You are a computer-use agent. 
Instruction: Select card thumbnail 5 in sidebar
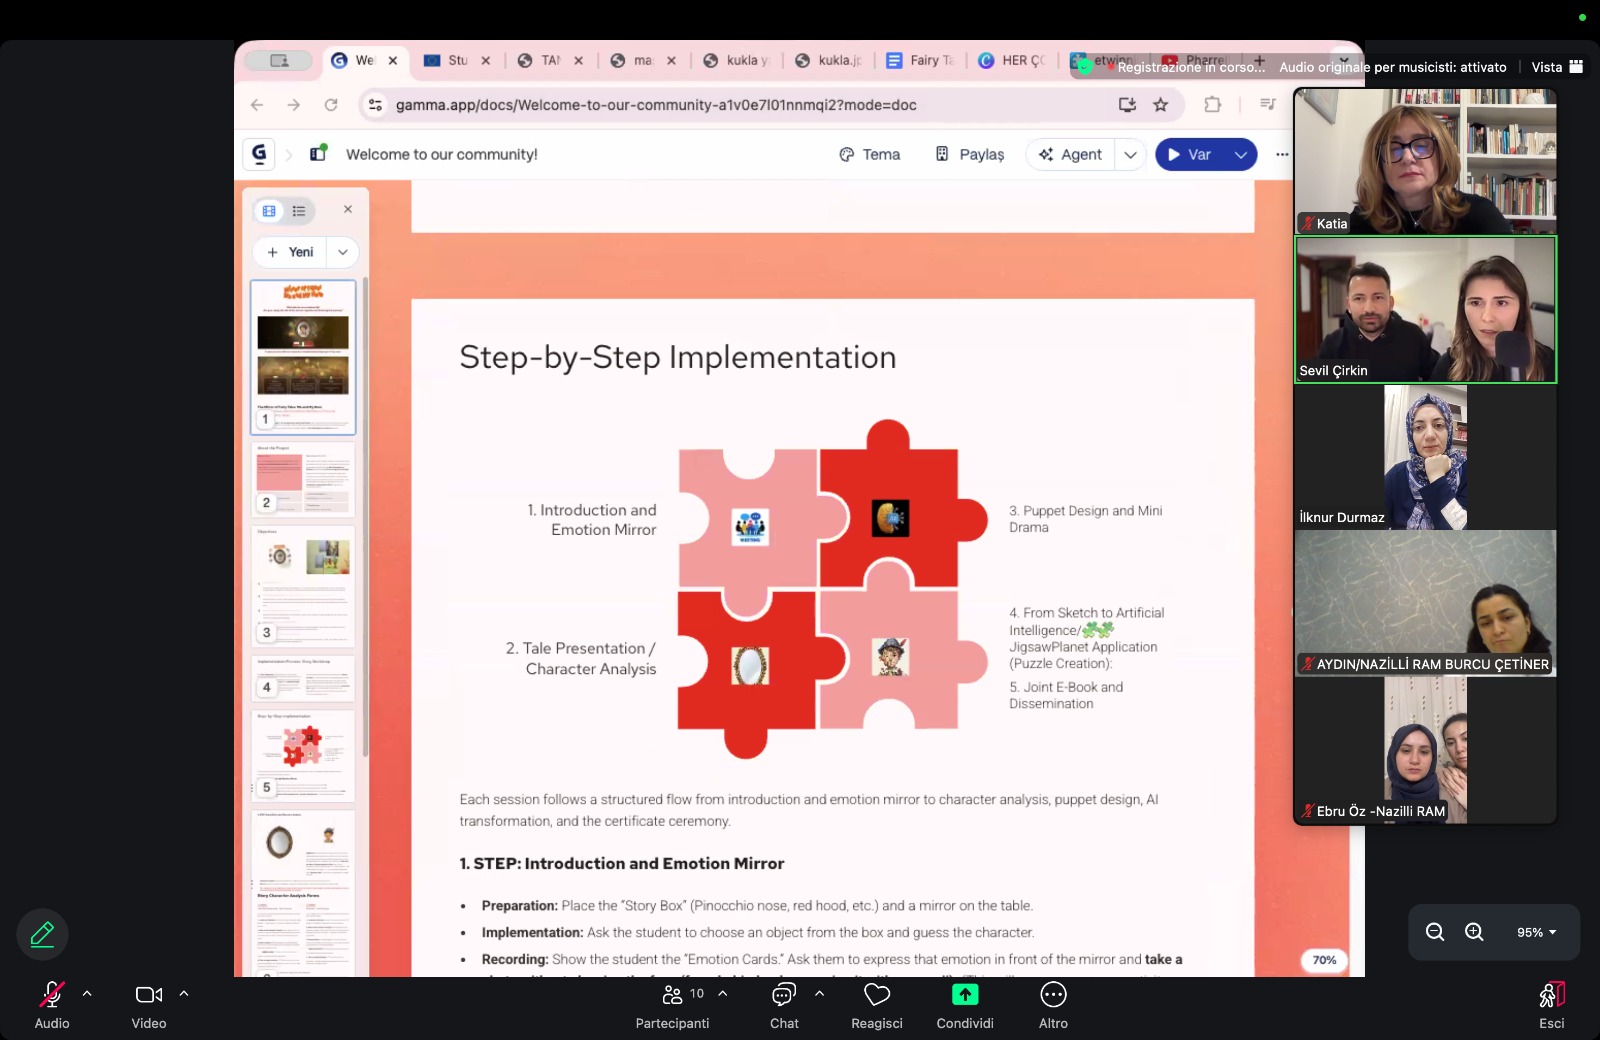coord(303,755)
